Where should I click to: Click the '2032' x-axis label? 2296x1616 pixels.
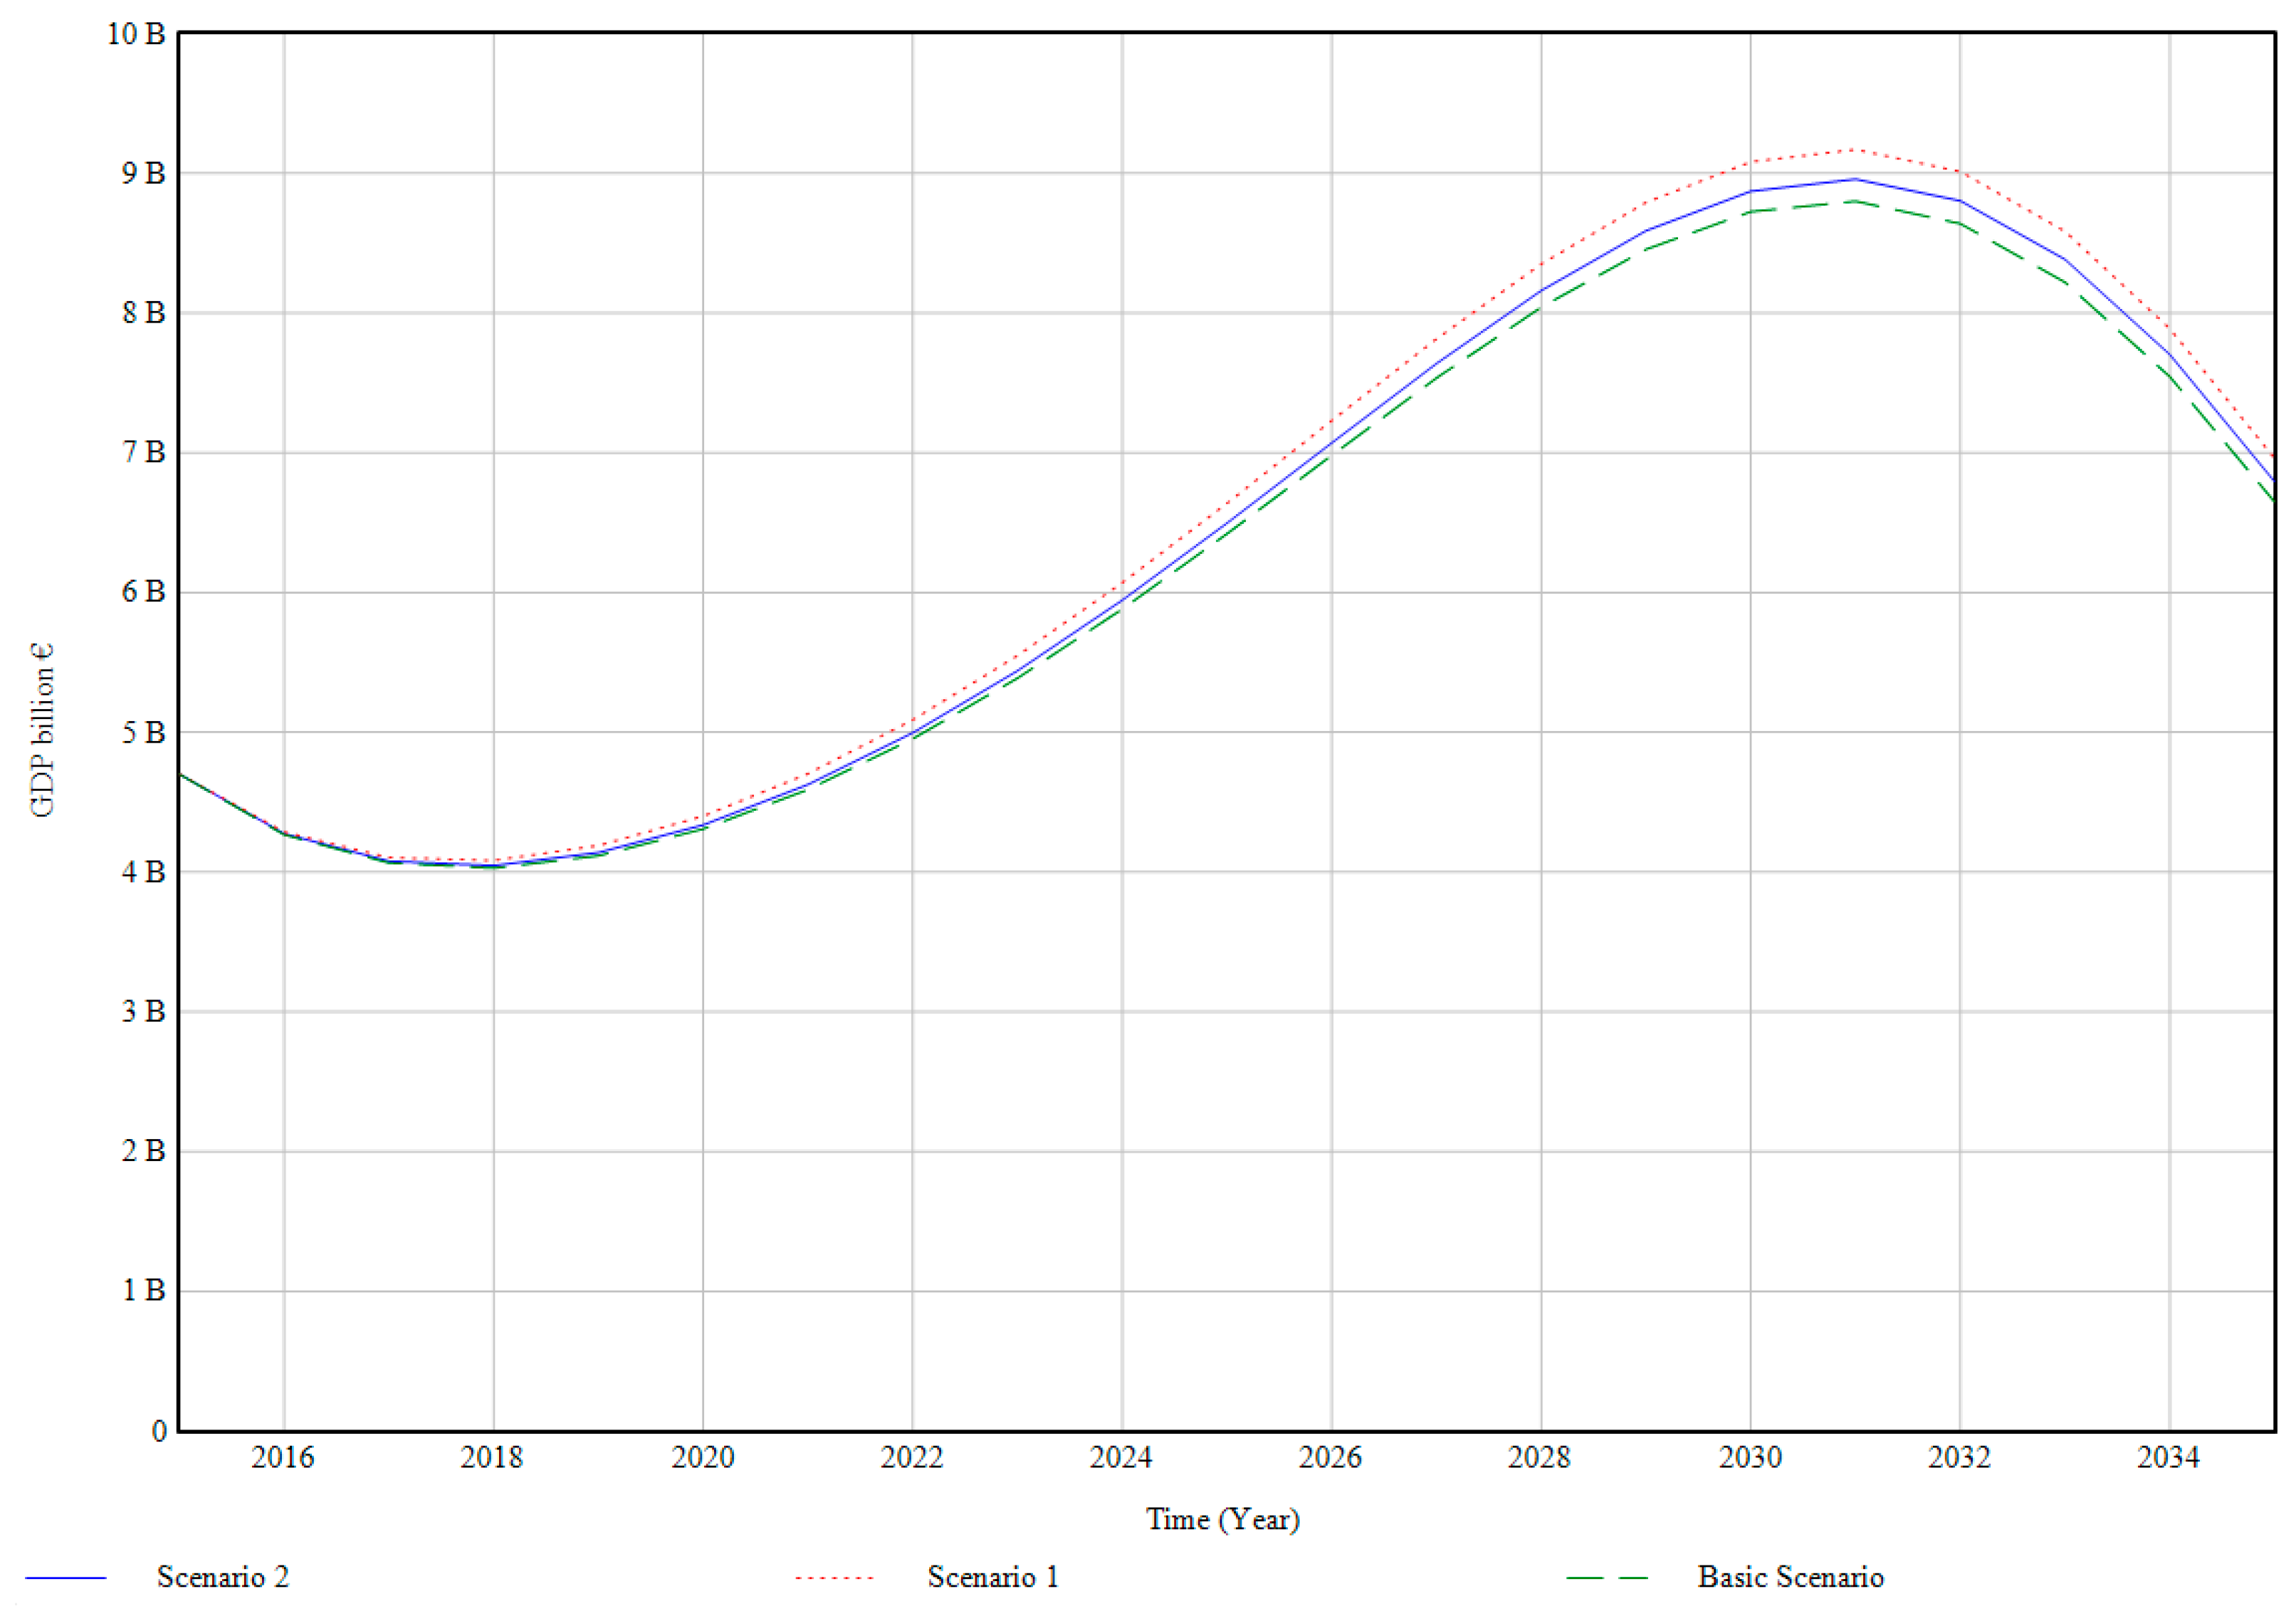(1960, 1457)
